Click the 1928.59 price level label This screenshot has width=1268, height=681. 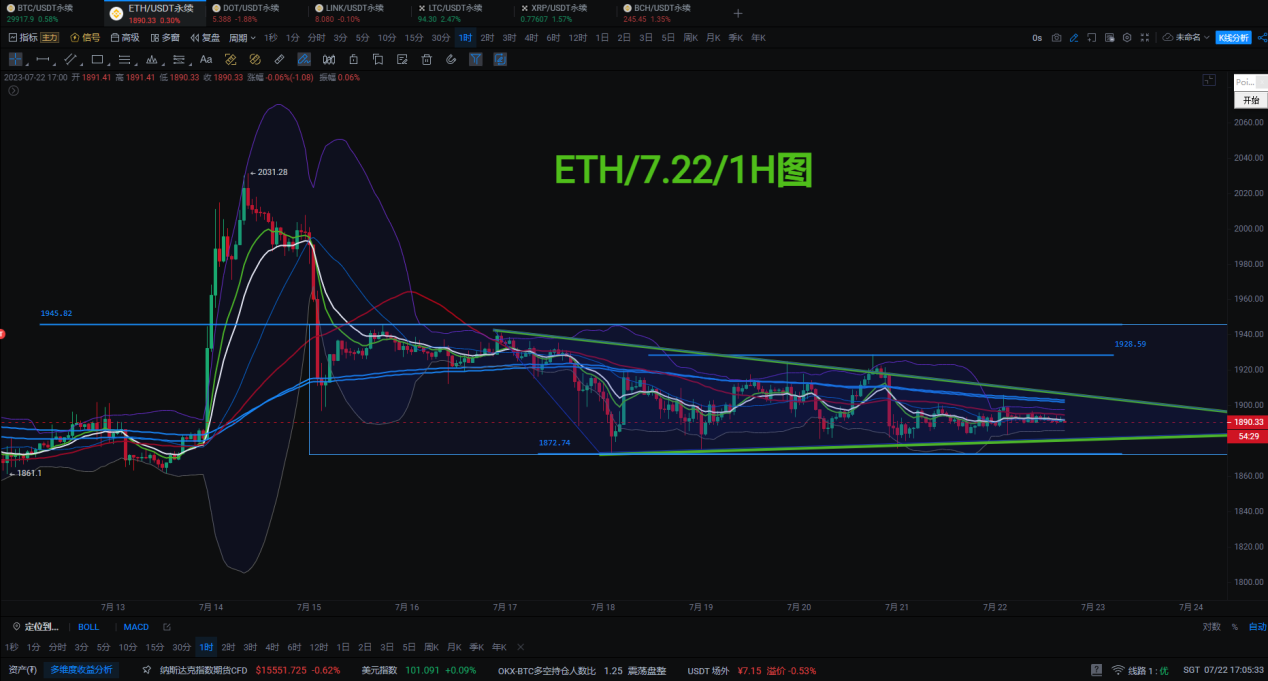click(1130, 344)
